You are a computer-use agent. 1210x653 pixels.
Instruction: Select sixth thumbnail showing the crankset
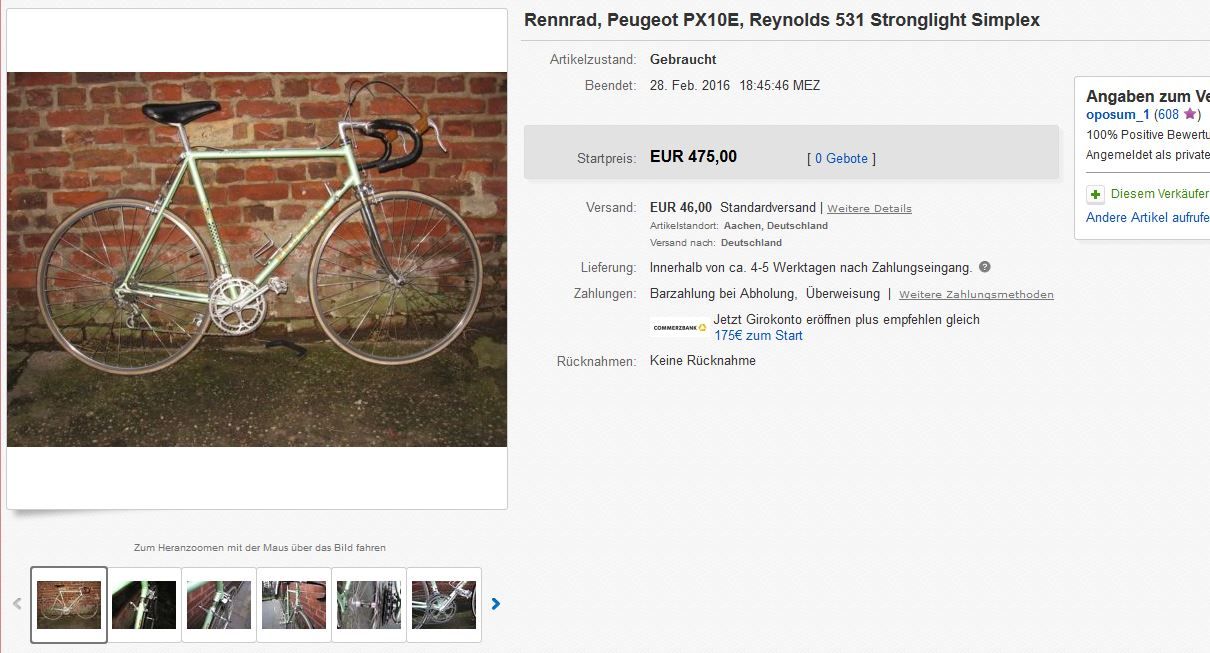(x=444, y=604)
